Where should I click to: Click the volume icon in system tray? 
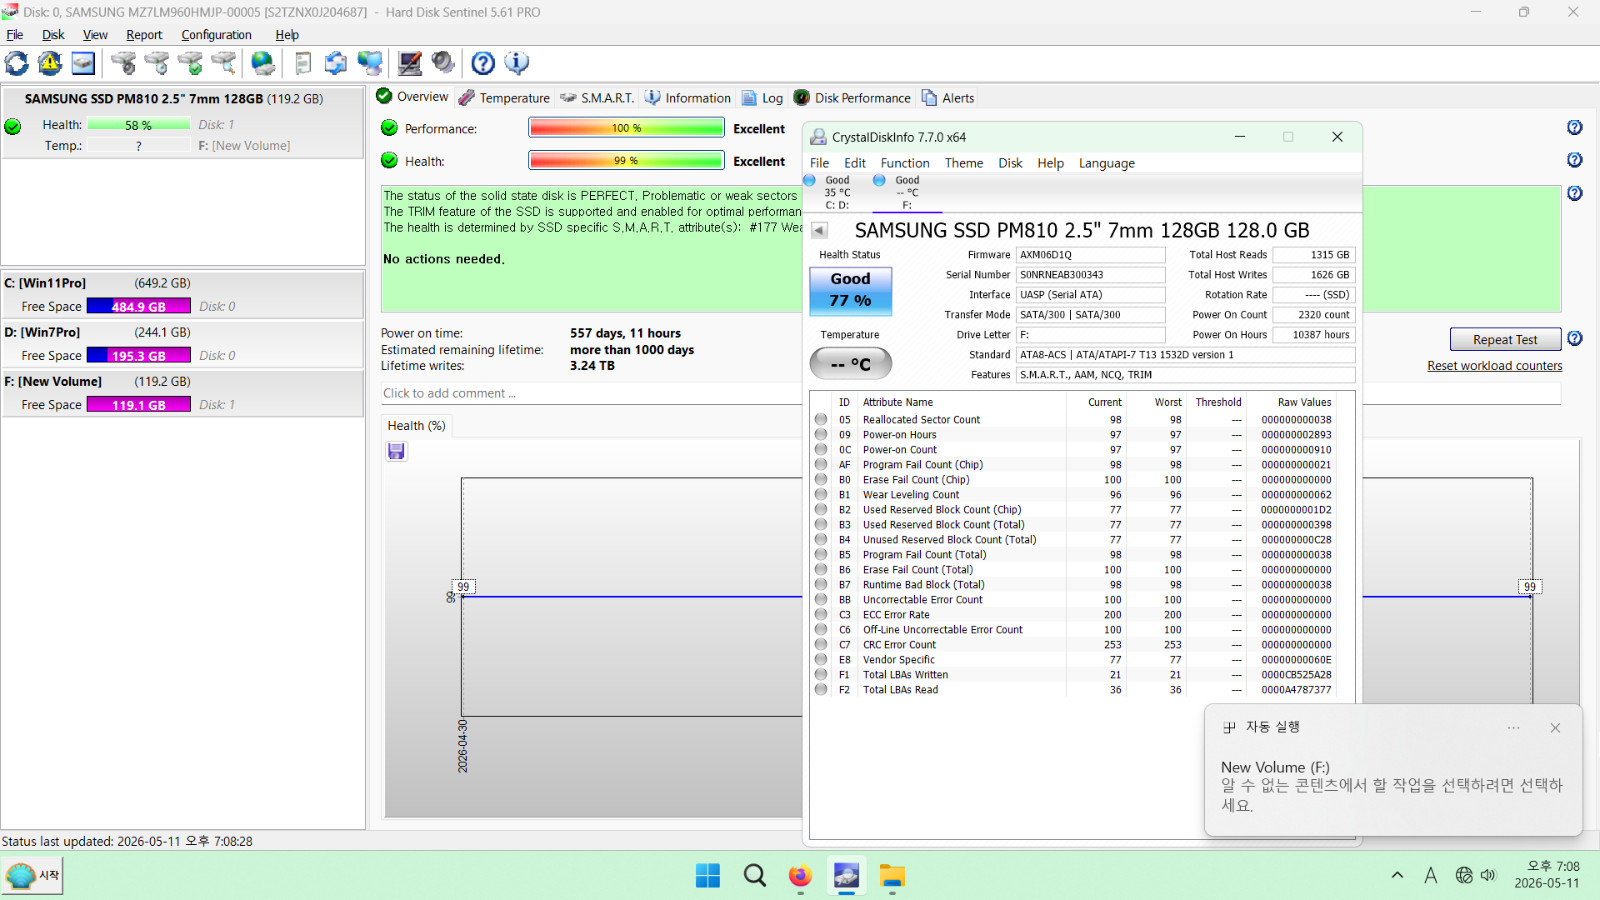point(1488,876)
